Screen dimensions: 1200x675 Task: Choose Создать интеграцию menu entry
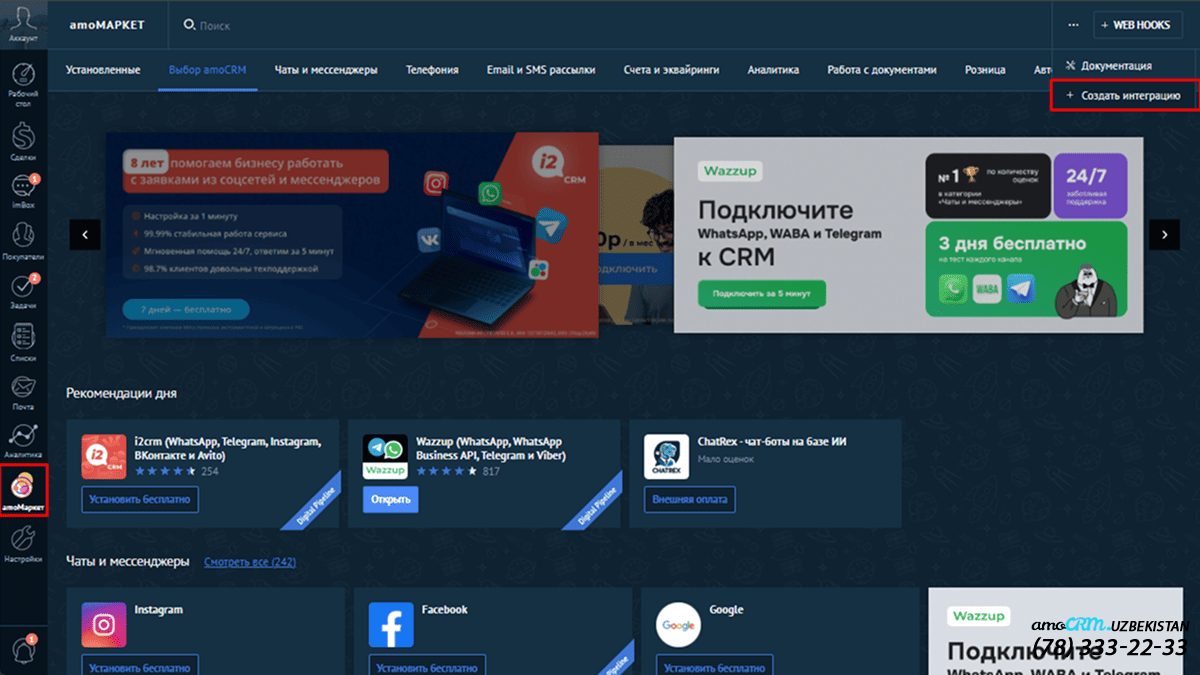1124,95
